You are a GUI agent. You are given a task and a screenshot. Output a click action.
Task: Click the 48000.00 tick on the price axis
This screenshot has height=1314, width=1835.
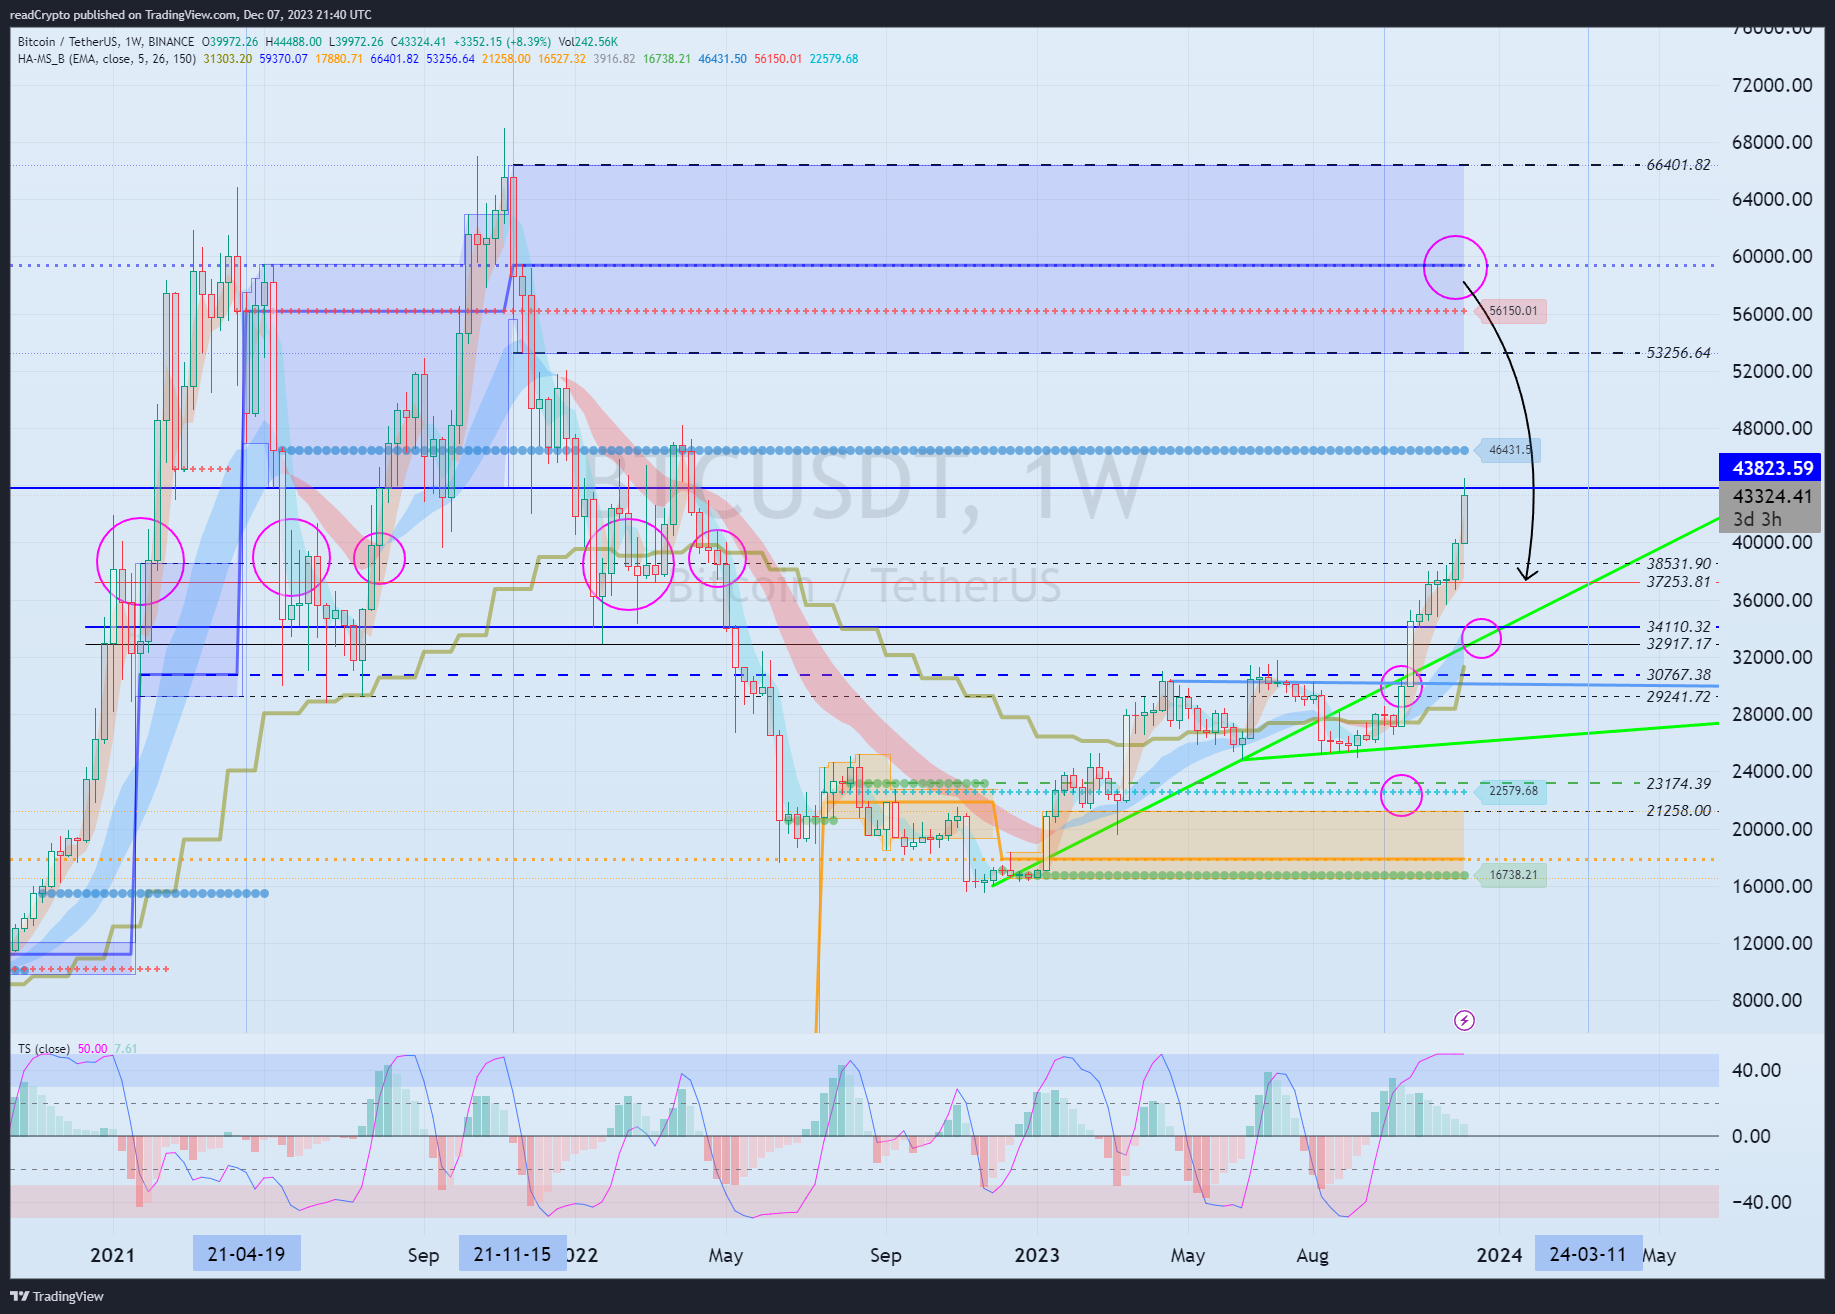(x=1772, y=428)
